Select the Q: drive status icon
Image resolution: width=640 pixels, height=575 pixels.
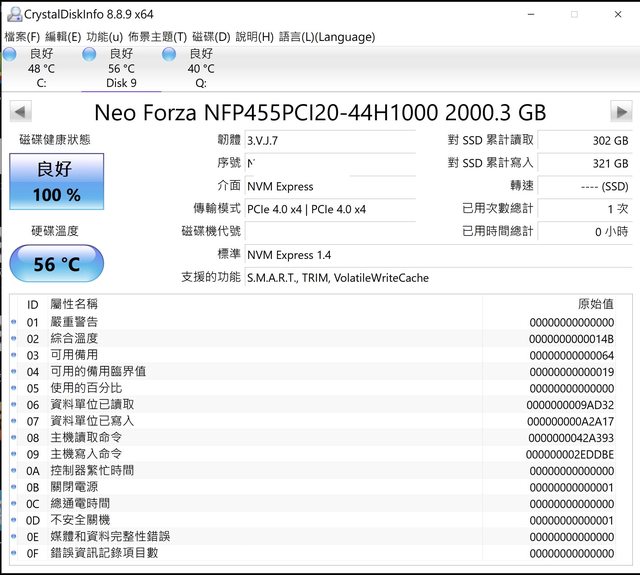[x=169, y=54]
